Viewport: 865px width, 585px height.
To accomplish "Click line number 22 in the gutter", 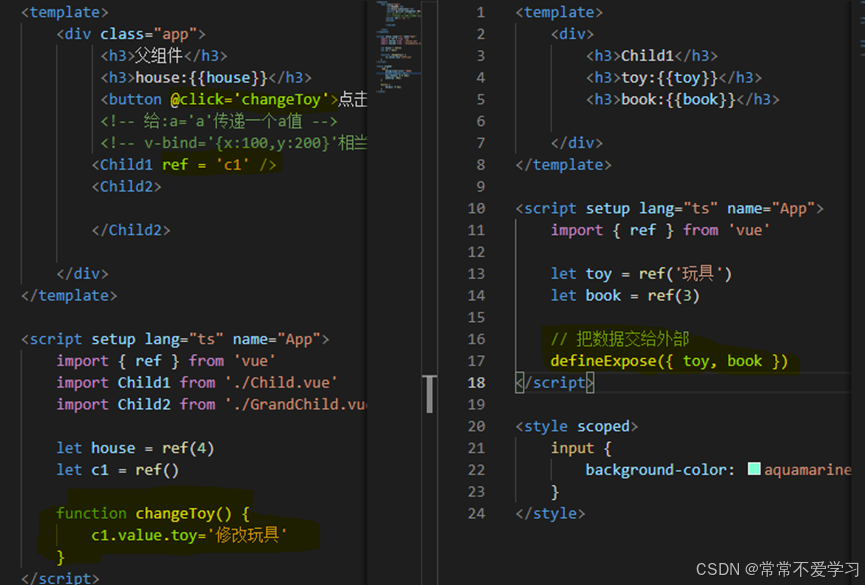I will (x=477, y=470).
